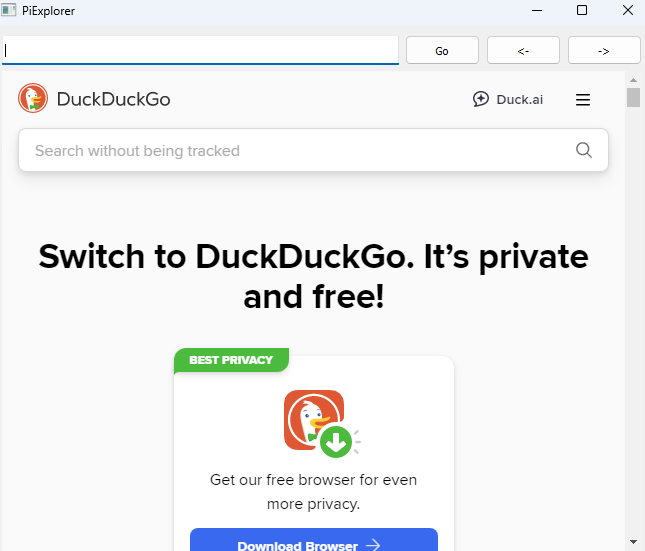Click the Download Browser button
This screenshot has height=551, width=645.
(x=313, y=540)
